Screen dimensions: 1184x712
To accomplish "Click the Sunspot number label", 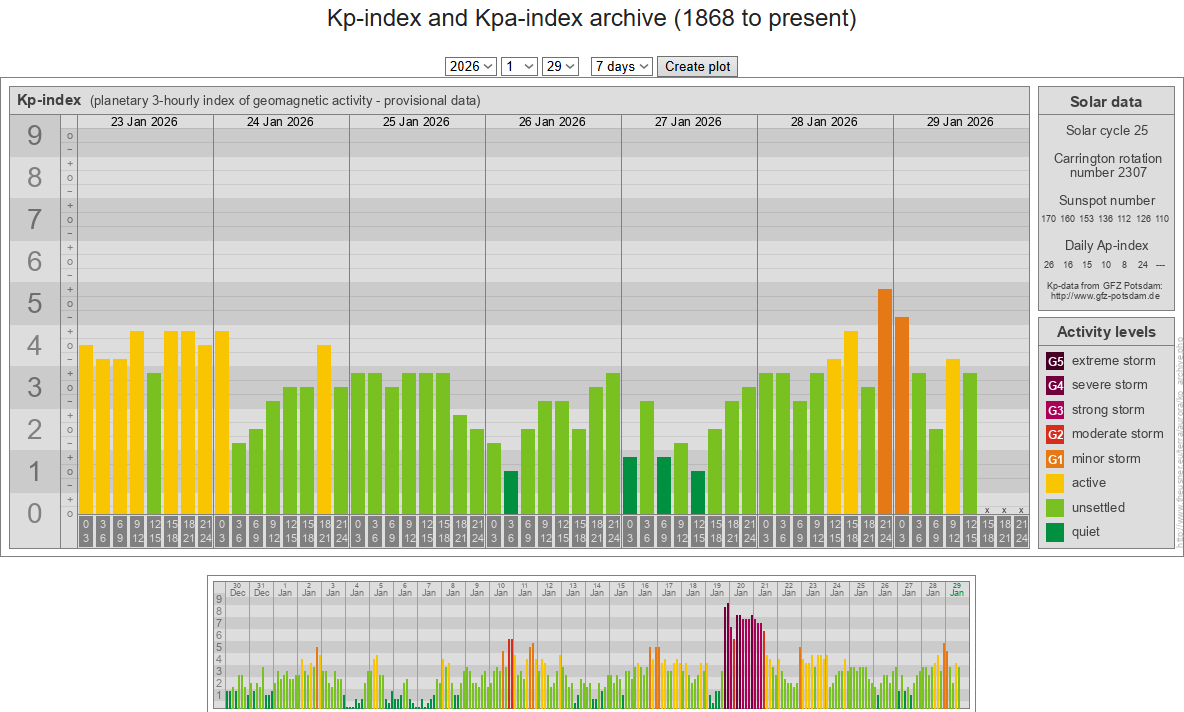I will [1106, 201].
